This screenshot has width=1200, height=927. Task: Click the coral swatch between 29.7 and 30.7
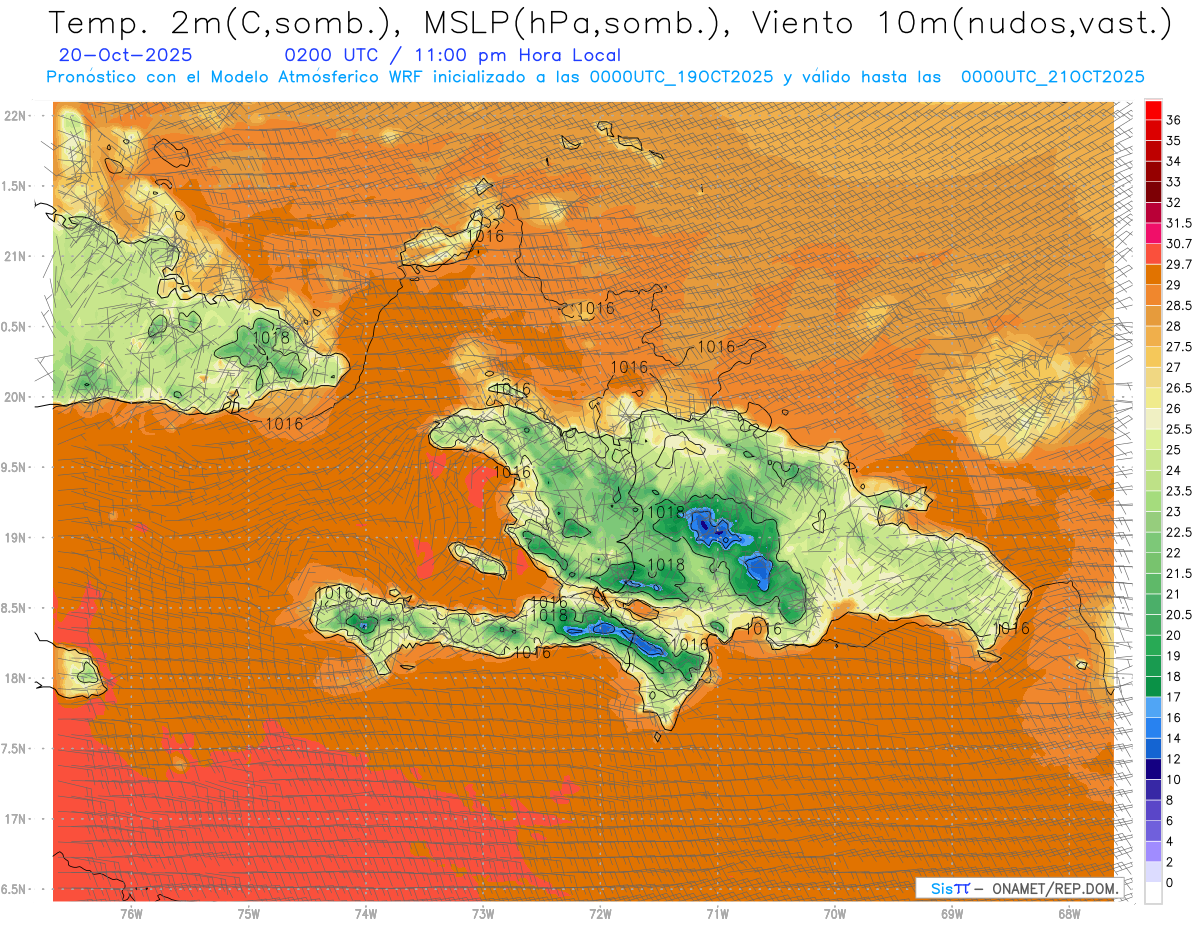click(1153, 254)
